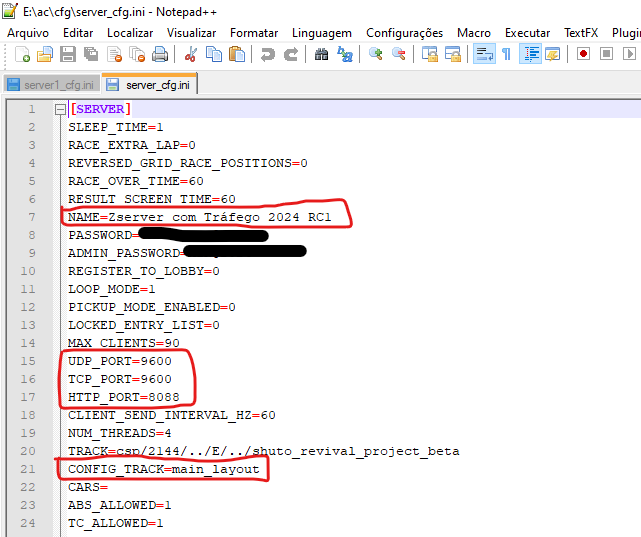Viewport: 641px width, 537px height.
Task: Open the Macro menu
Action: pos(474,33)
